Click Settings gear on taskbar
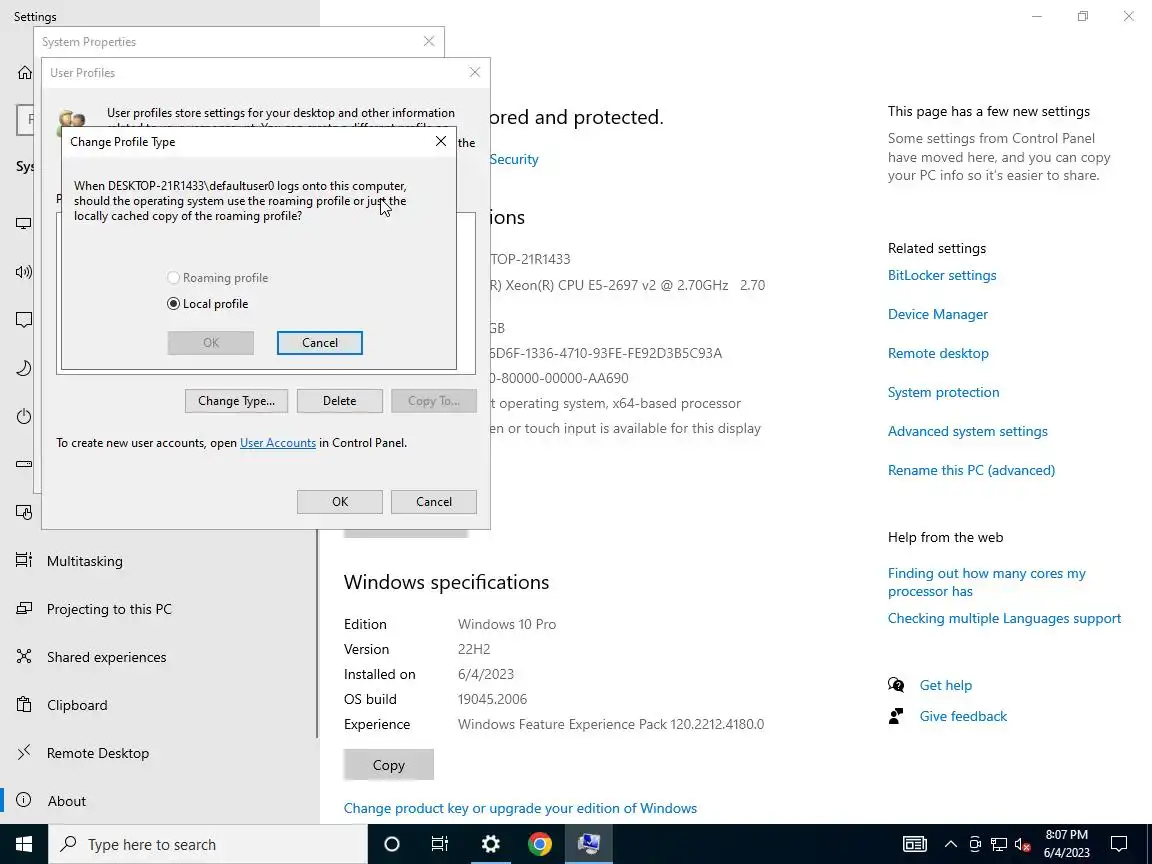 pyautogui.click(x=490, y=844)
